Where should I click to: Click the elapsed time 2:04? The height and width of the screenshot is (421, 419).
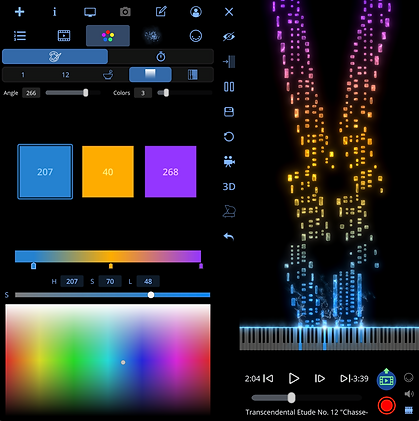pyautogui.click(x=252, y=379)
